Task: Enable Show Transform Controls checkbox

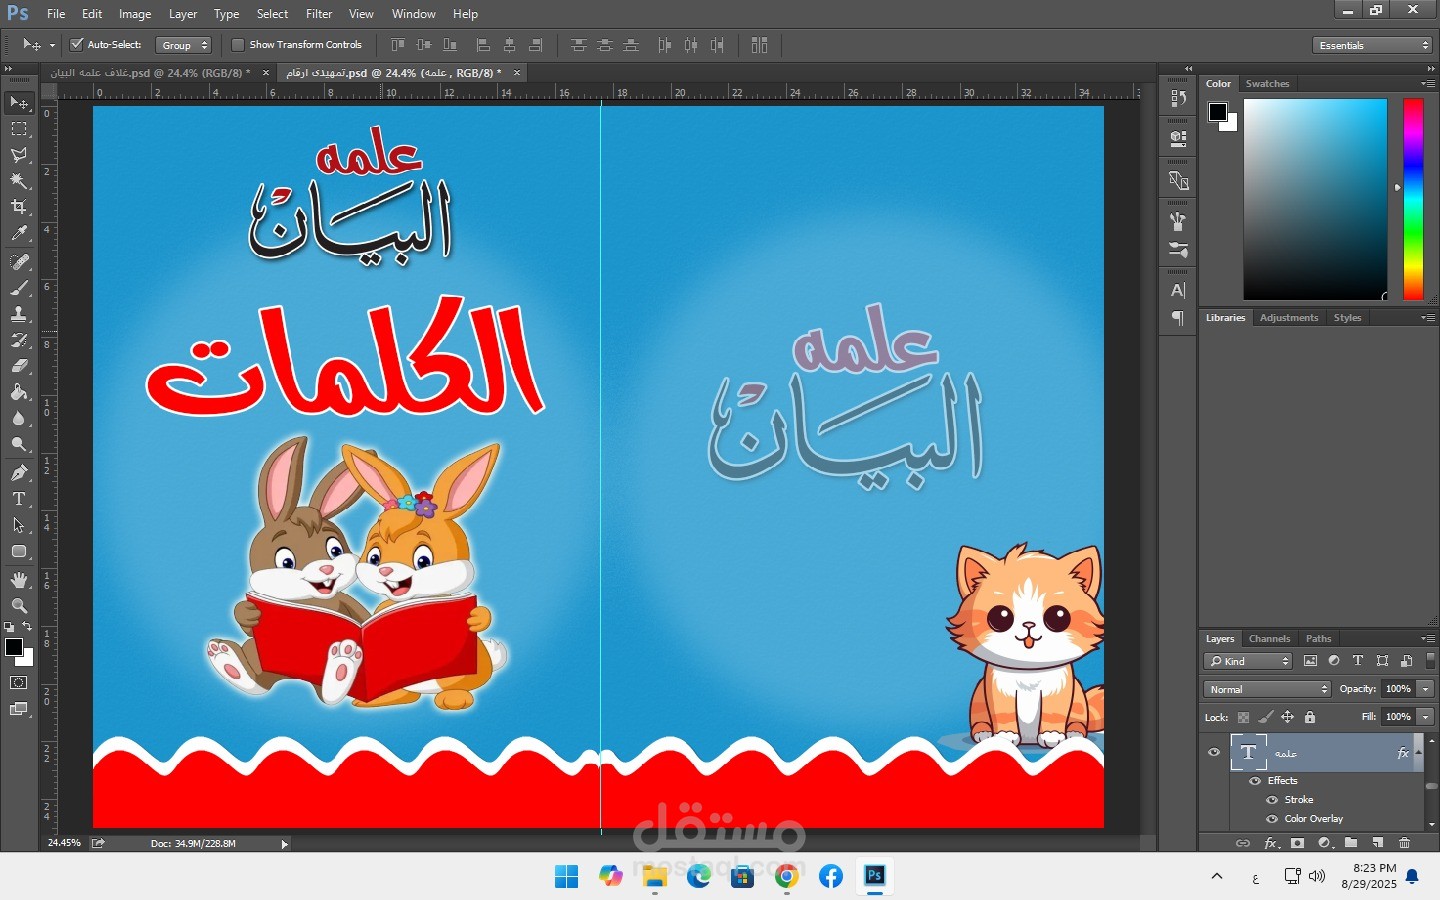Action: click(x=238, y=45)
